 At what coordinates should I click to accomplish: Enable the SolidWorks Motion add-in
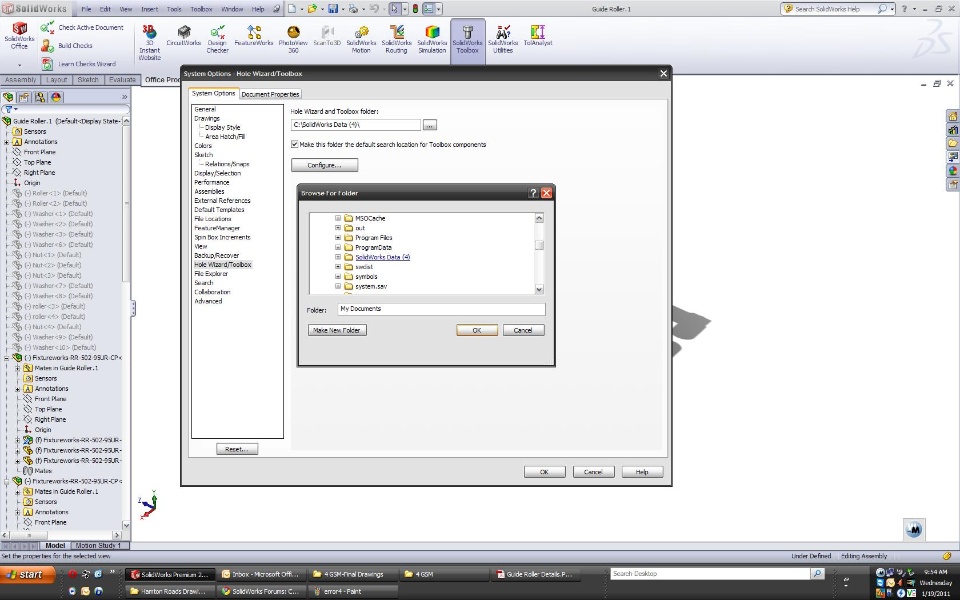click(x=361, y=40)
